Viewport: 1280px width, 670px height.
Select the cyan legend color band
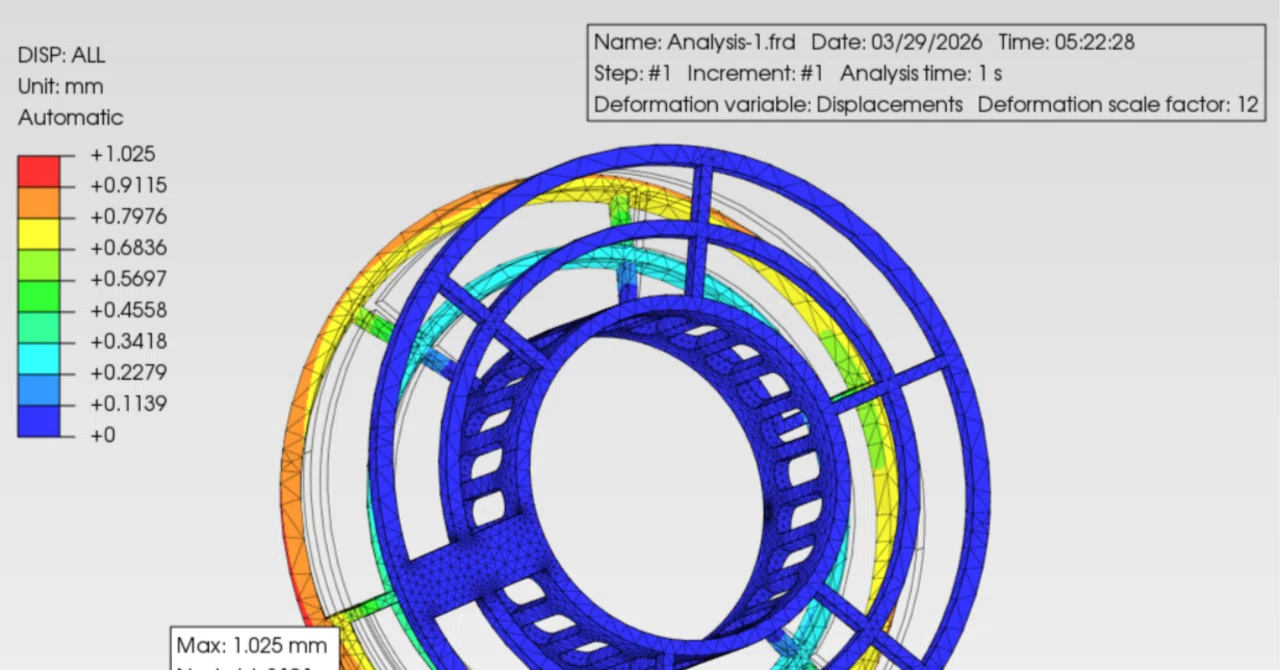click(x=39, y=357)
